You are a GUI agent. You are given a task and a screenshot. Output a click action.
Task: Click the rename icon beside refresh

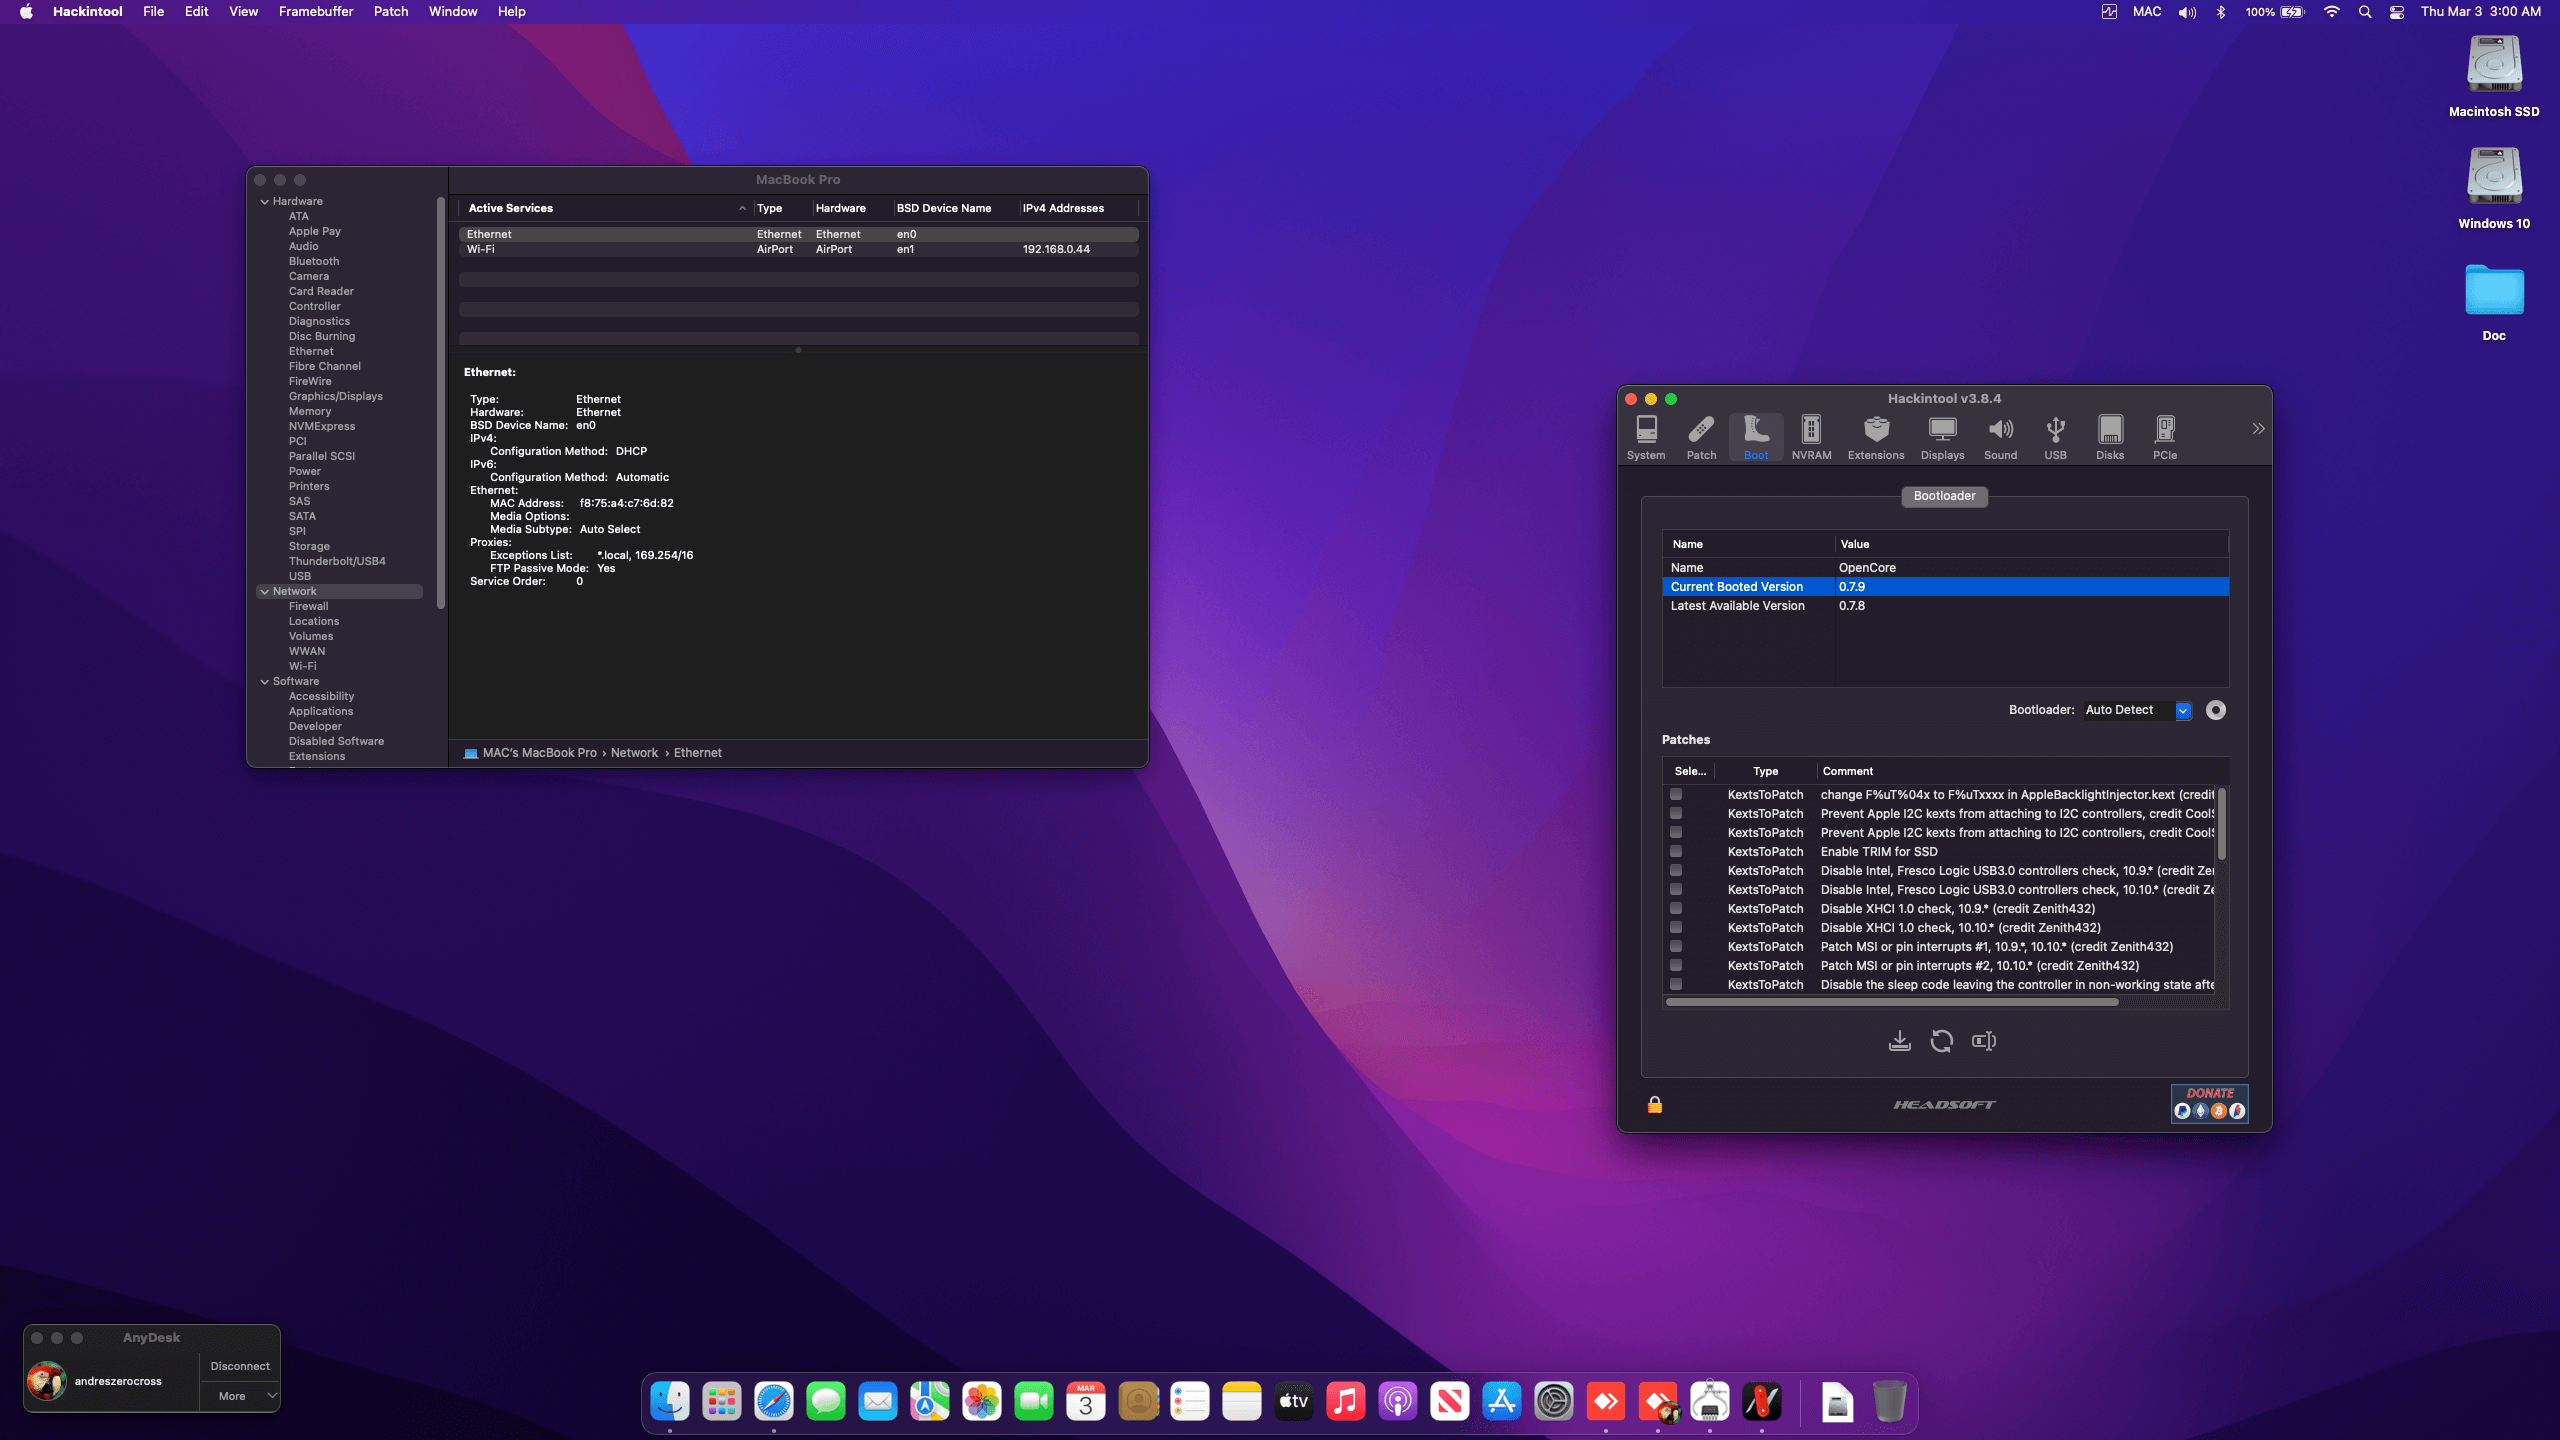point(1984,1041)
